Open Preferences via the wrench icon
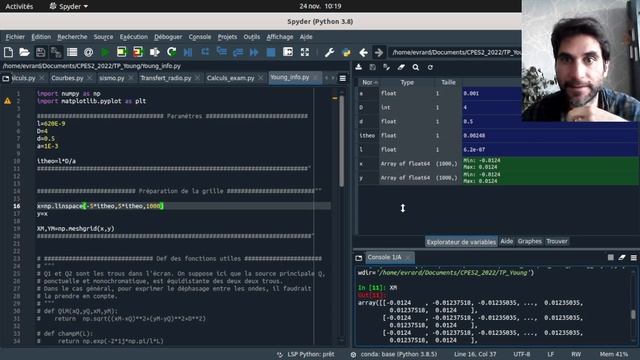640x360 pixels. pos(329,52)
